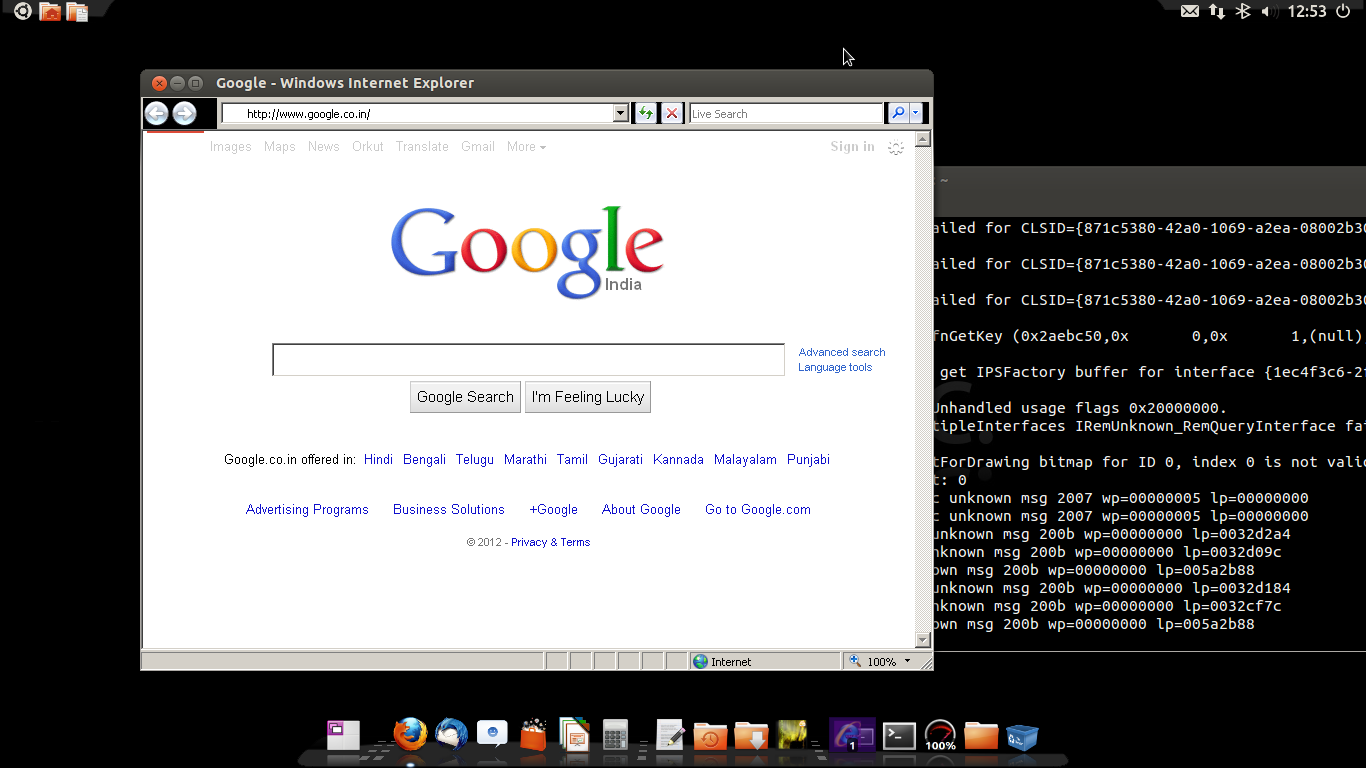Open the trash recycle bin dock icon
This screenshot has width=1366, height=768.
1022,737
